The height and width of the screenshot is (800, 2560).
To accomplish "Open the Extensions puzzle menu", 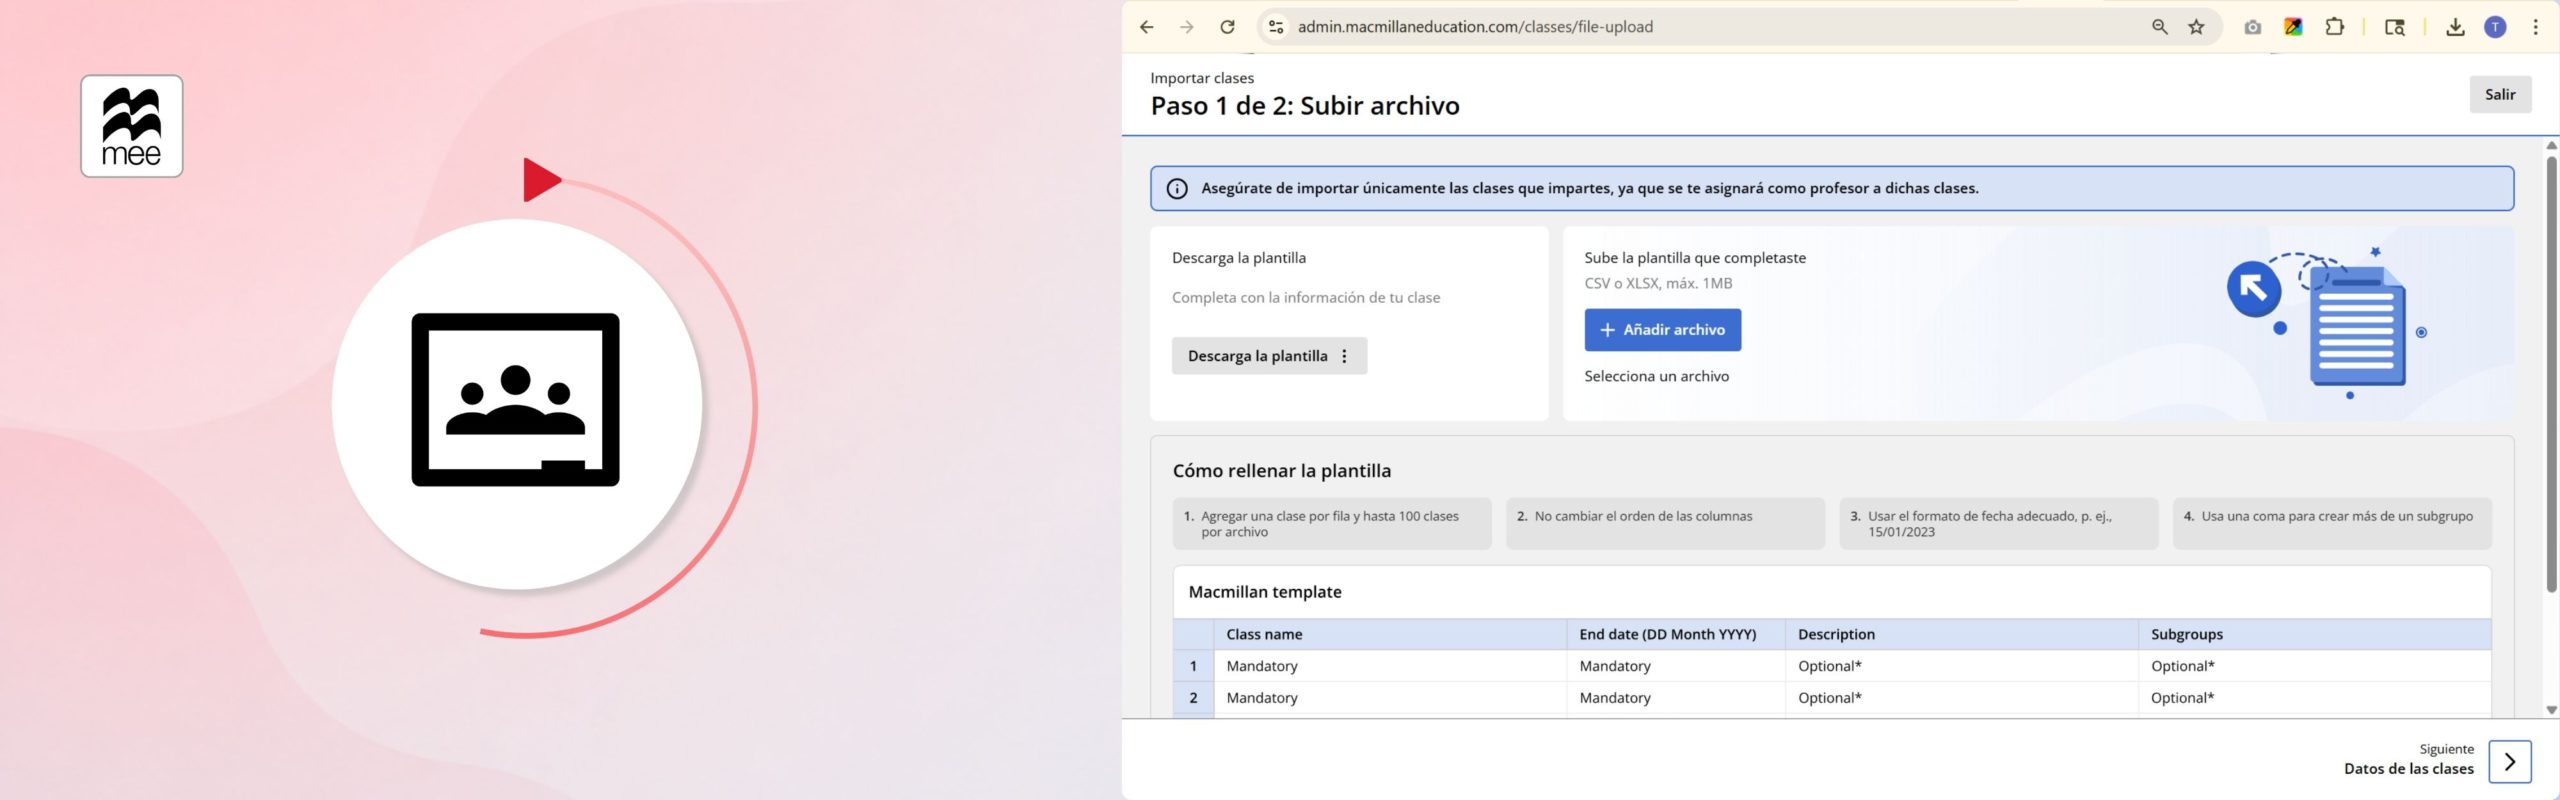I will [x=2335, y=27].
